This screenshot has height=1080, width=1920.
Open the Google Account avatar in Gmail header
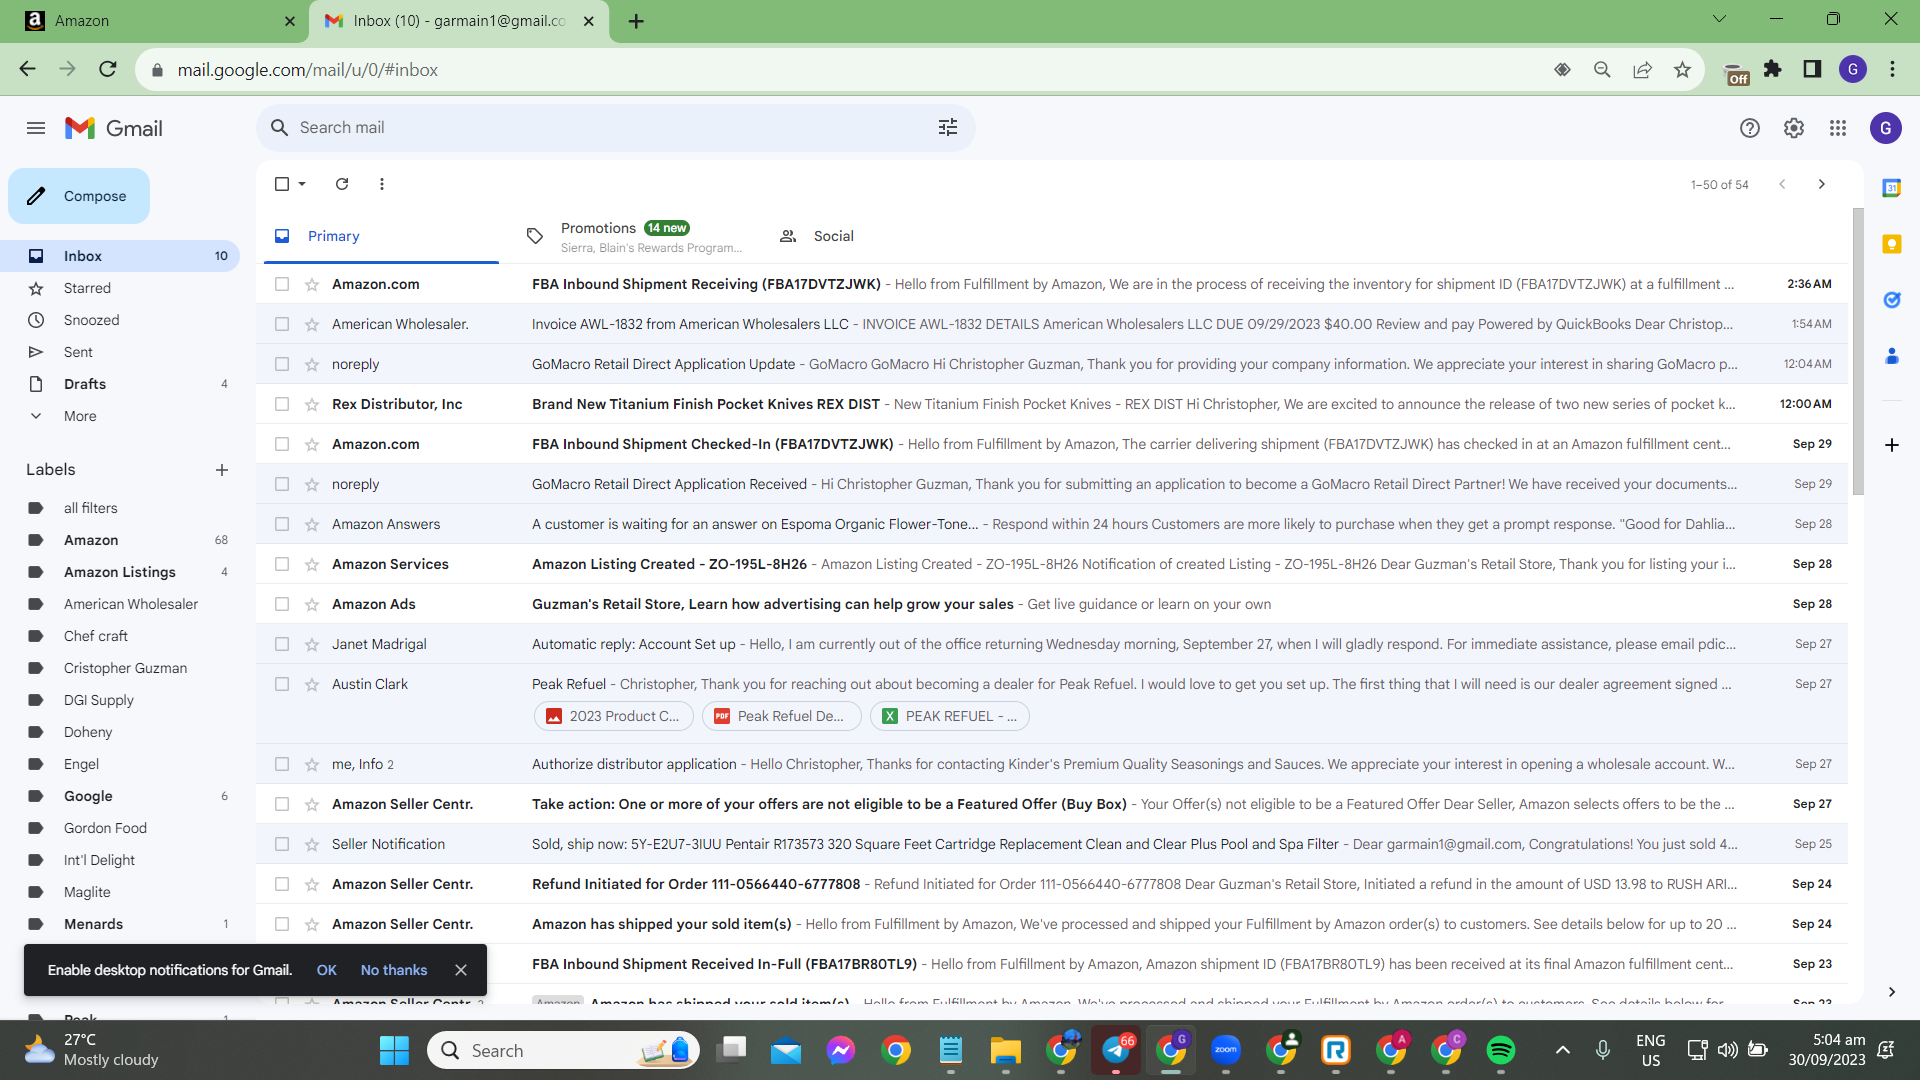tap(1886, 128)
